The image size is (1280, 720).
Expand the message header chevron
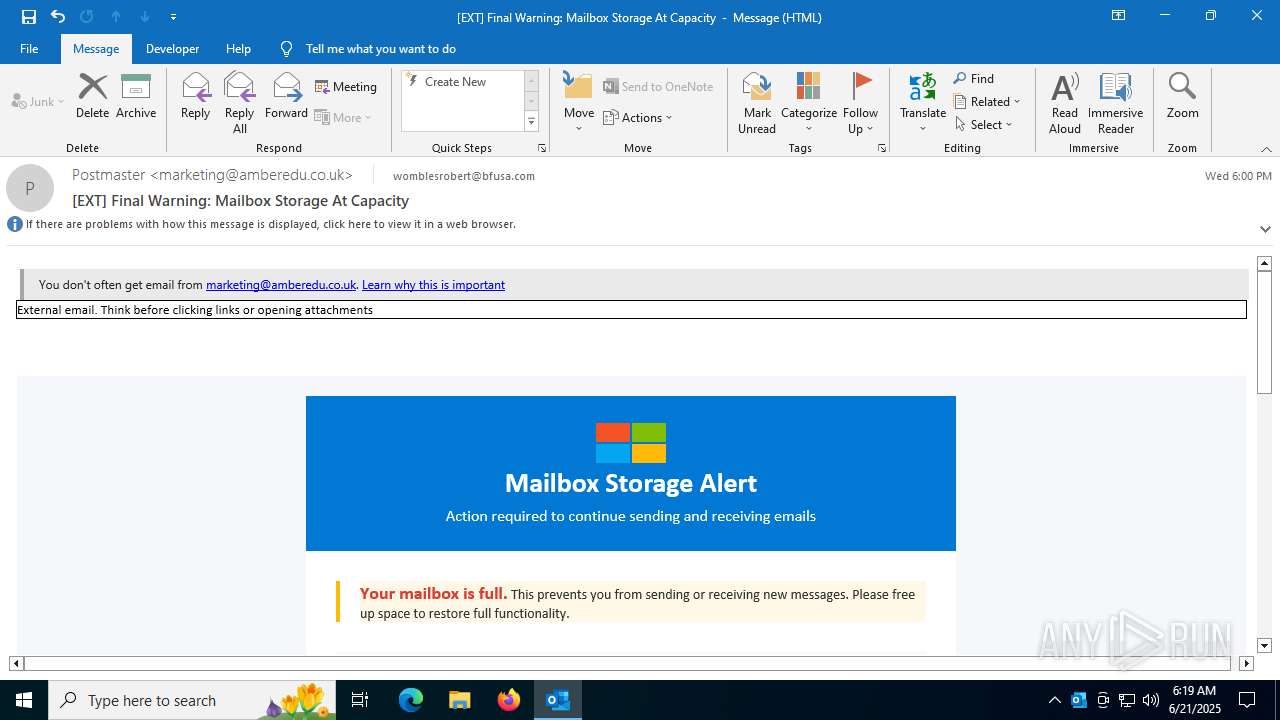1265,229
